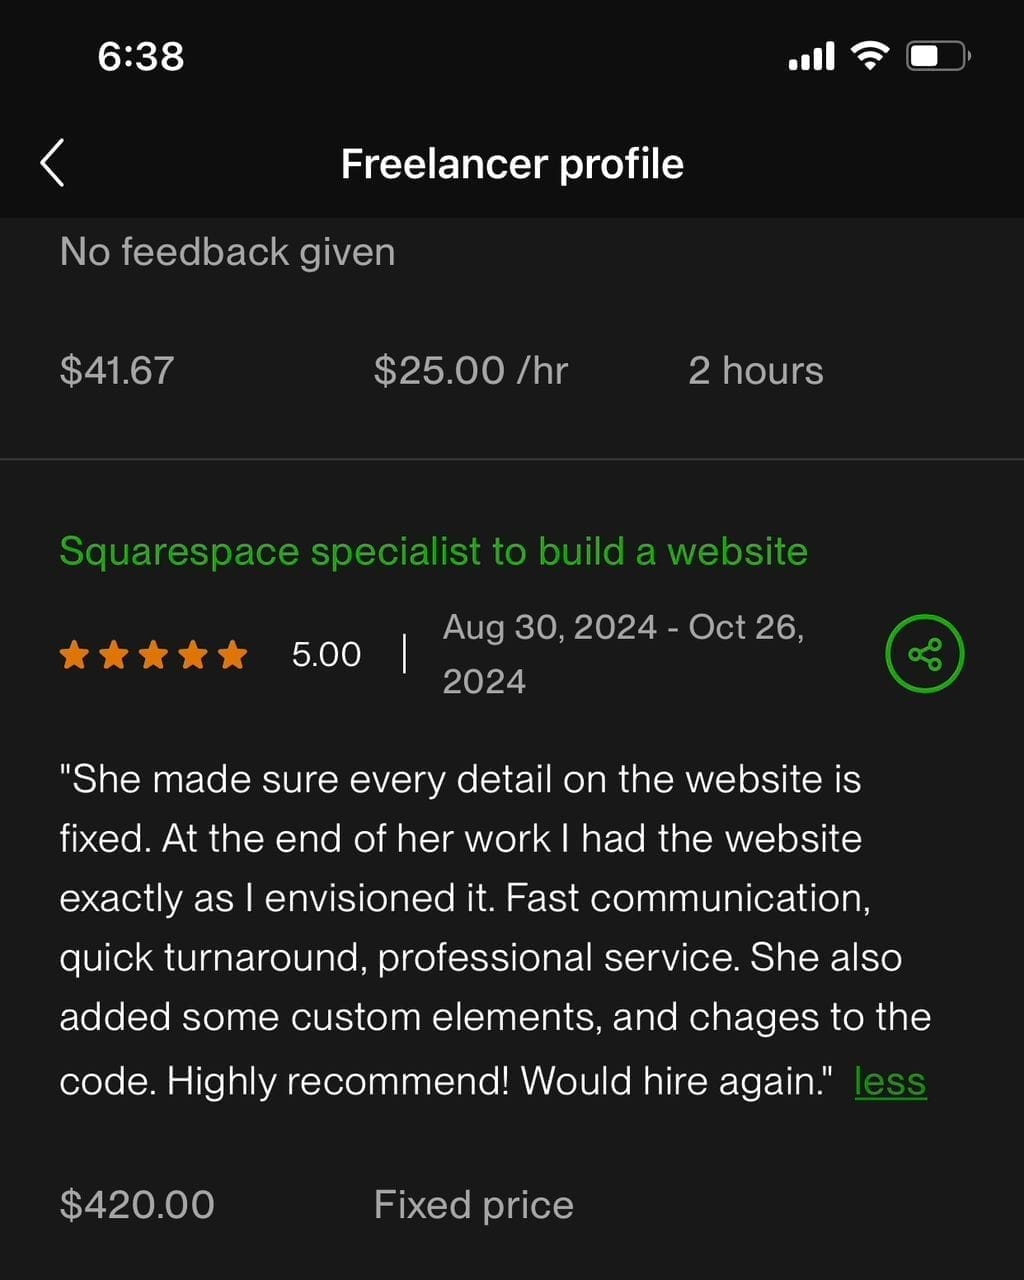
Task: Tap the $420.00 earnings amount
Action: (137, 1205)
